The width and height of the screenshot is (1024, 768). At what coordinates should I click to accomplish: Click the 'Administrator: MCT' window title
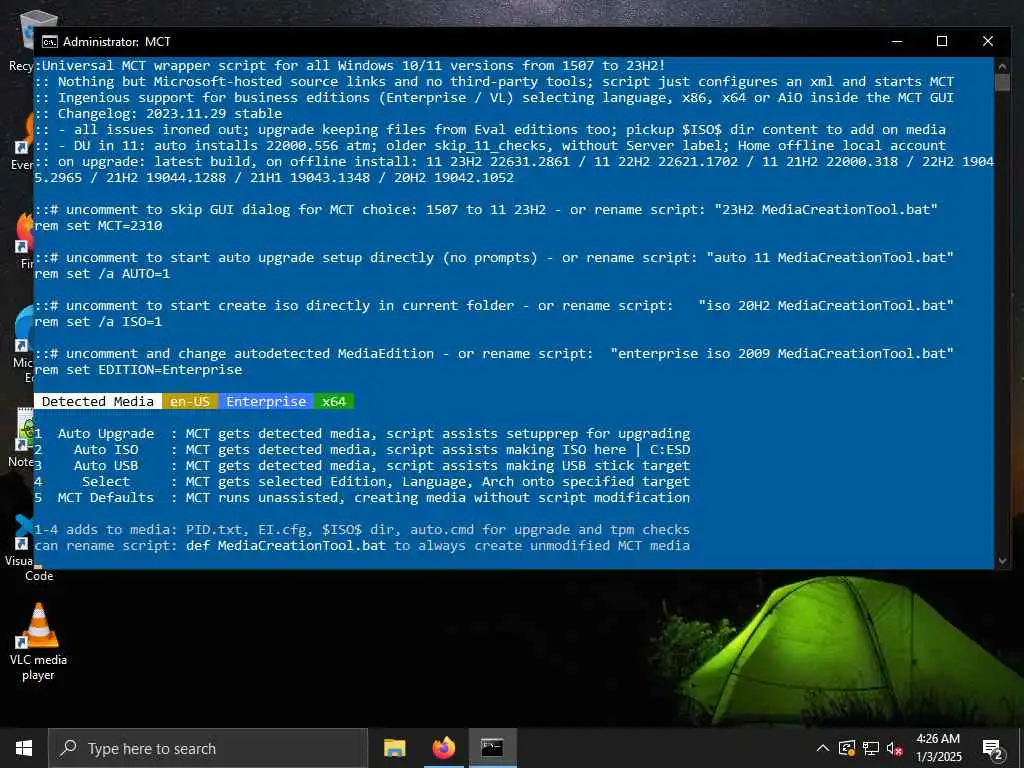[x=117, y=42]
